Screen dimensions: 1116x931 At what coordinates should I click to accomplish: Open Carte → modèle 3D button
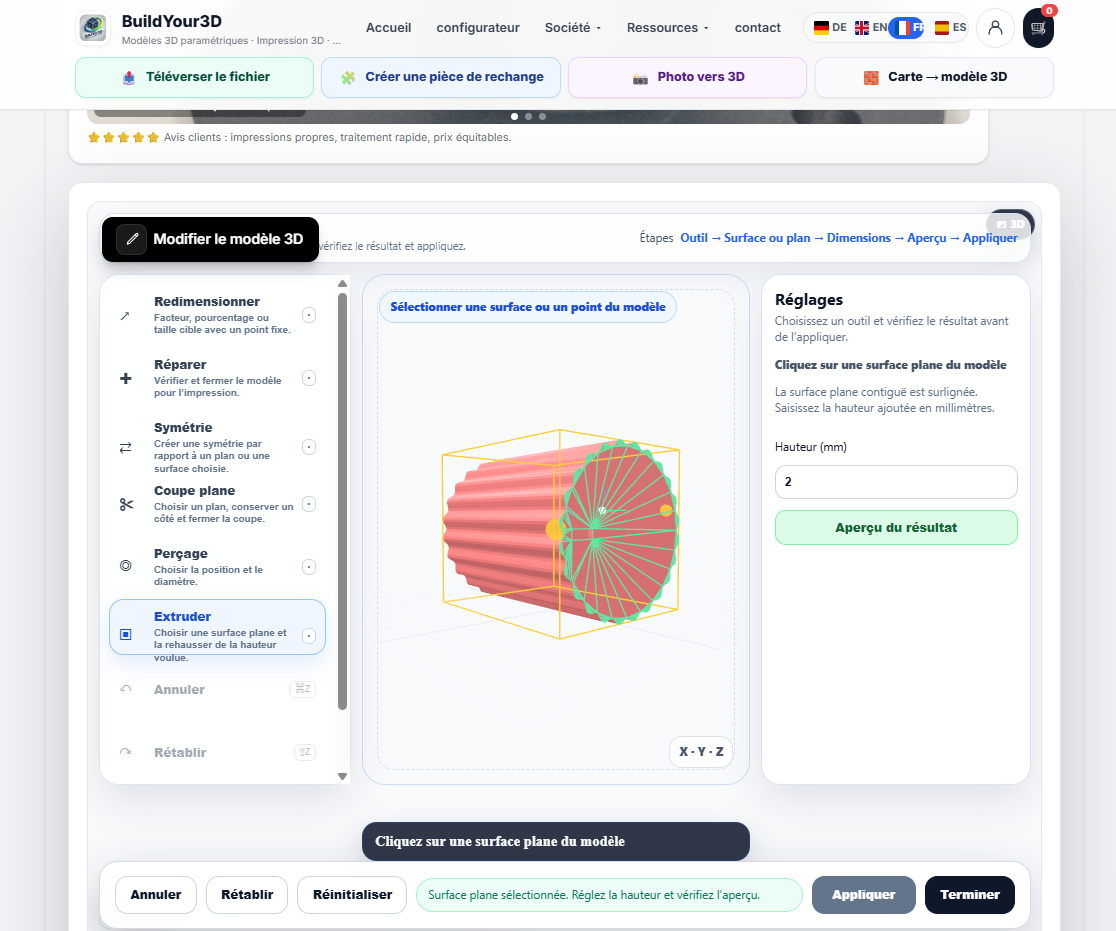point(934,77)
